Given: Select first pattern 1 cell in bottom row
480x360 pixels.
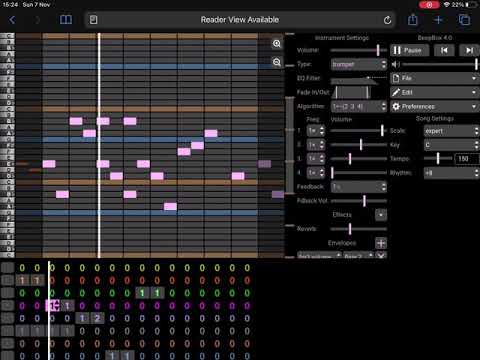Looking at the screenshot, I should (112, 356).
